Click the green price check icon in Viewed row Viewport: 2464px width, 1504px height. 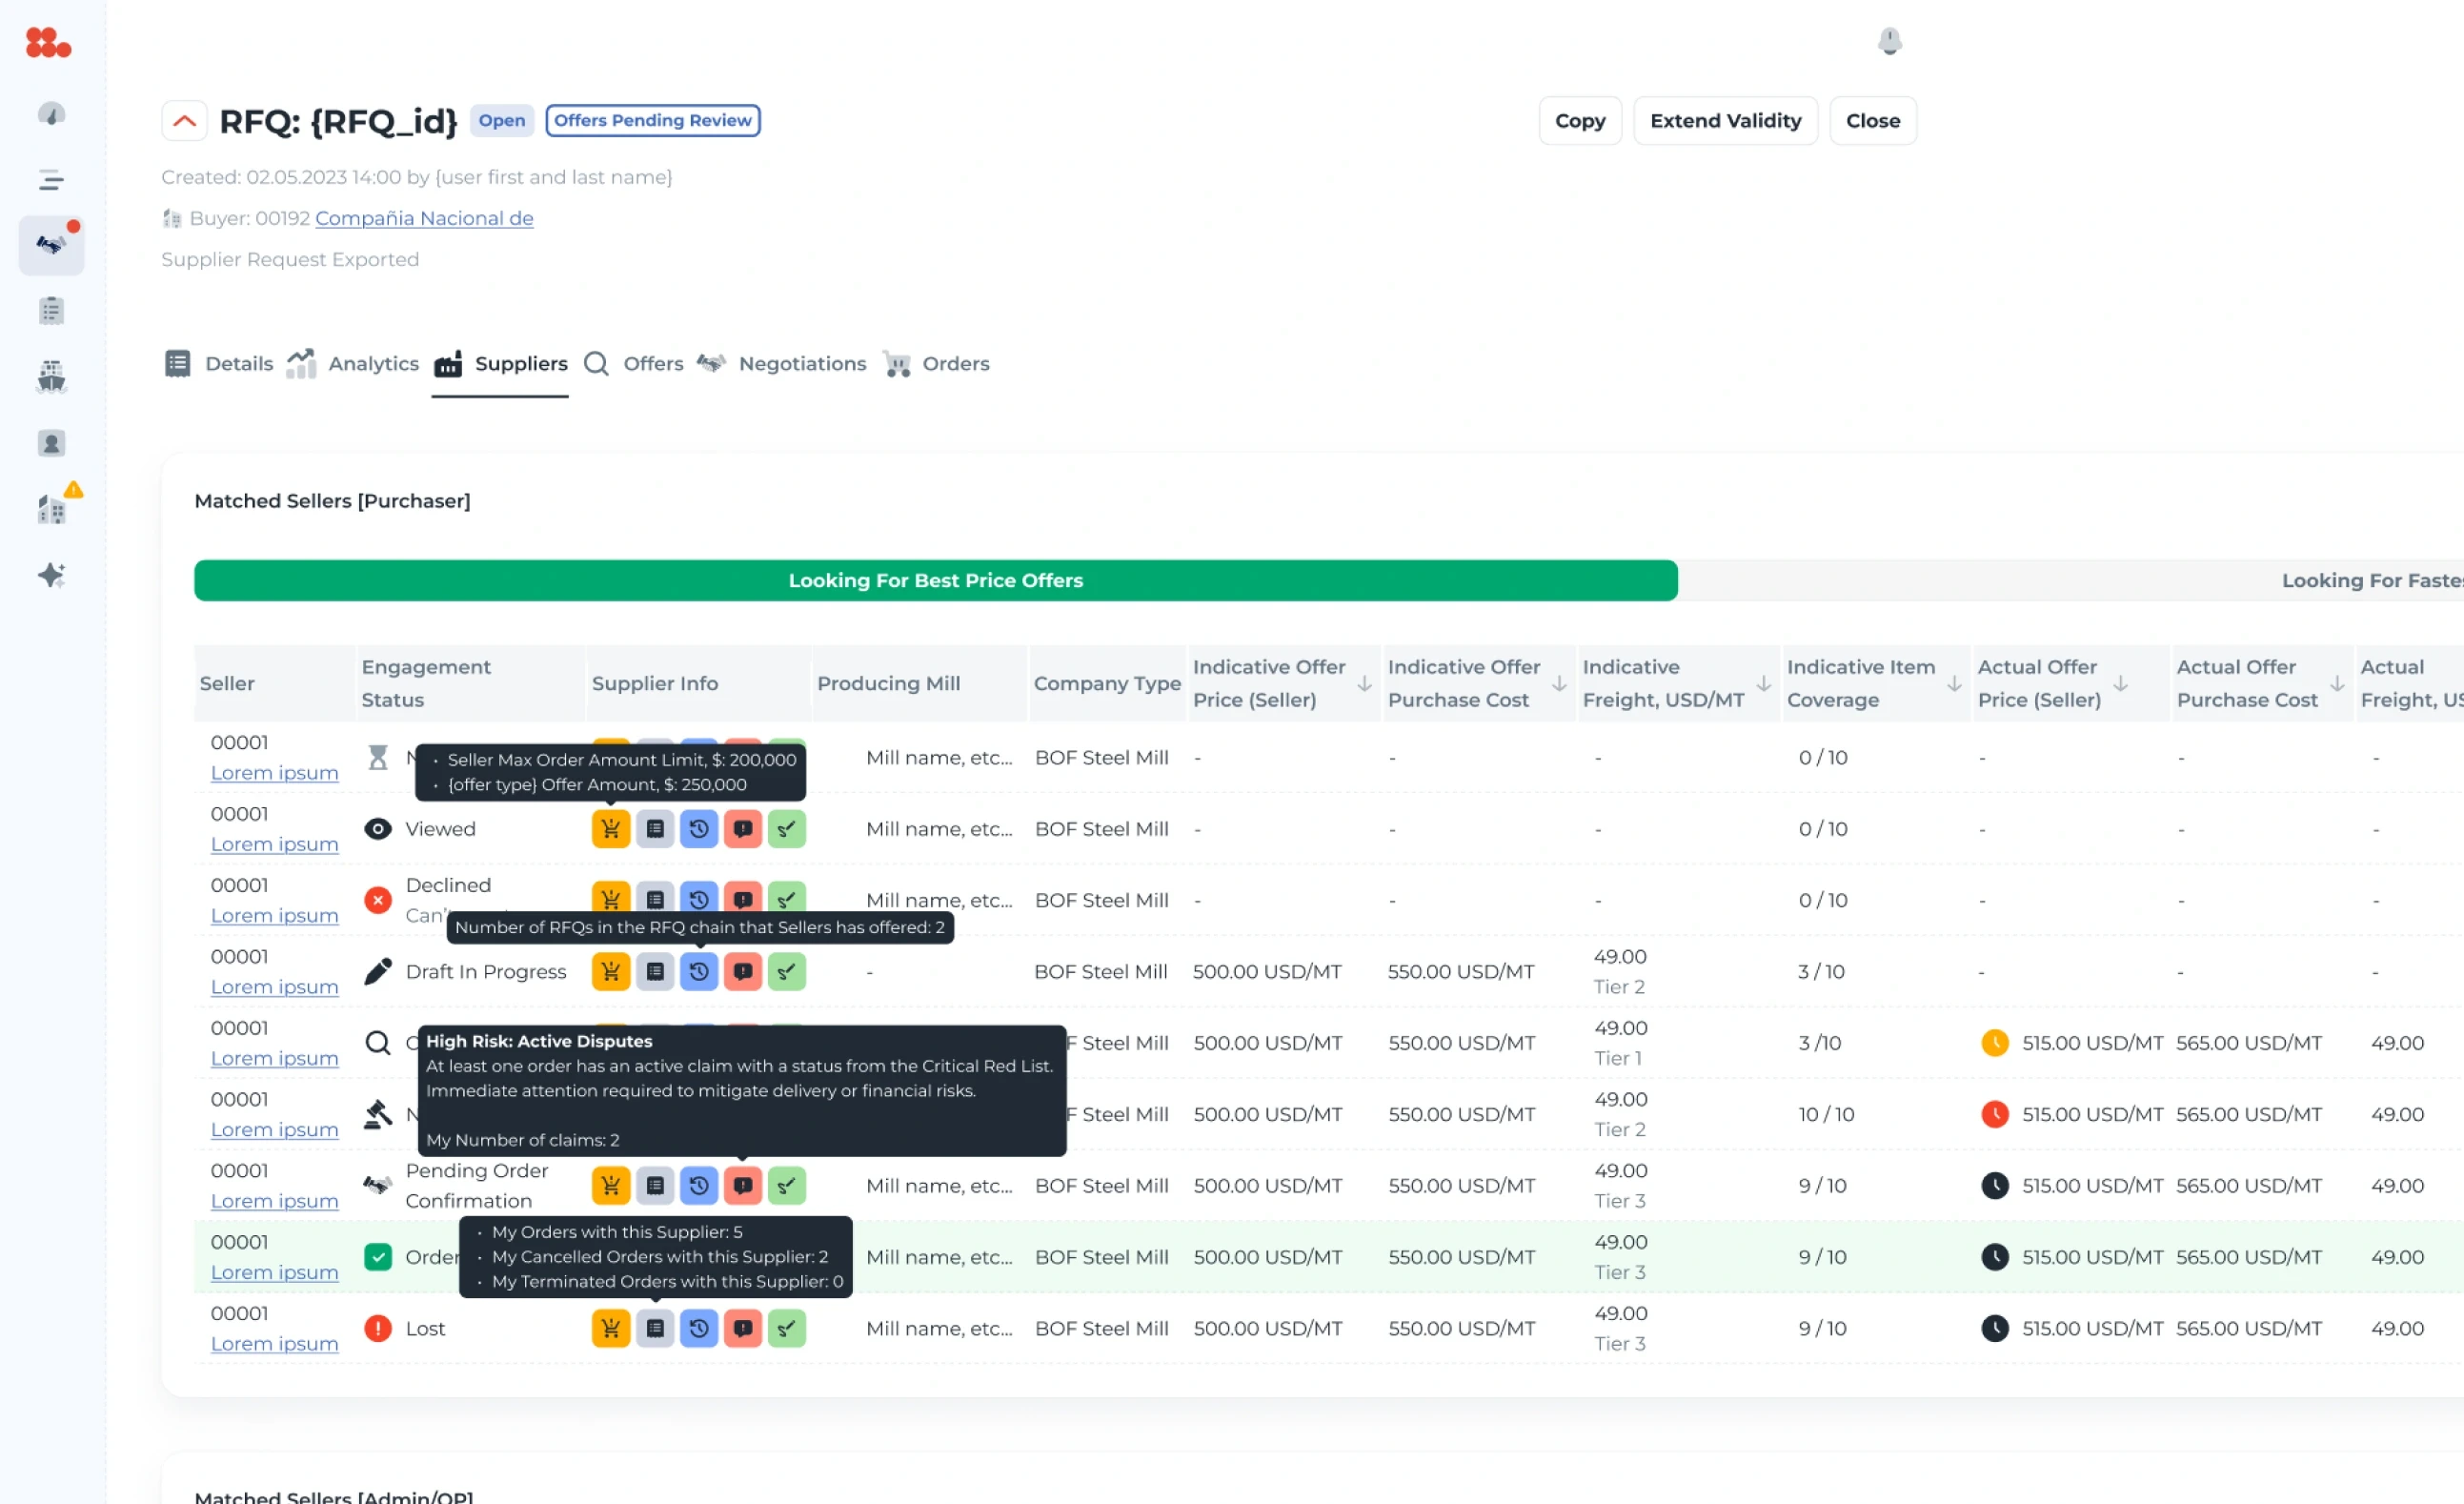click(787, 829)
